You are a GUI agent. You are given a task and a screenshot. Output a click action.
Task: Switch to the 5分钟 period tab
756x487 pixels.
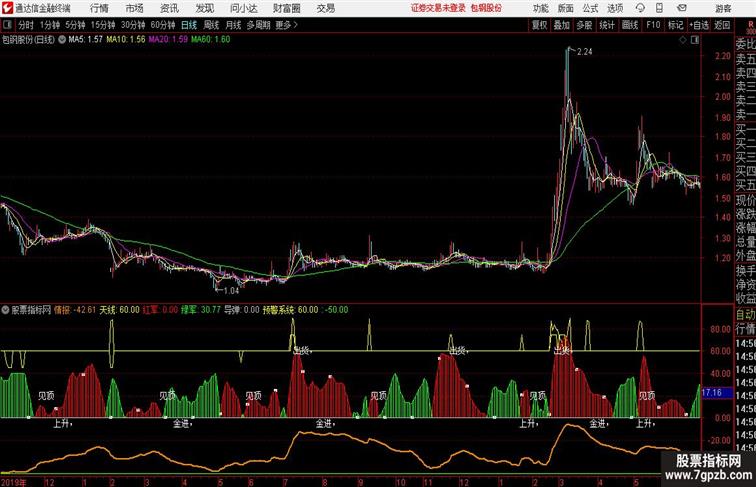tap(75, 25)
